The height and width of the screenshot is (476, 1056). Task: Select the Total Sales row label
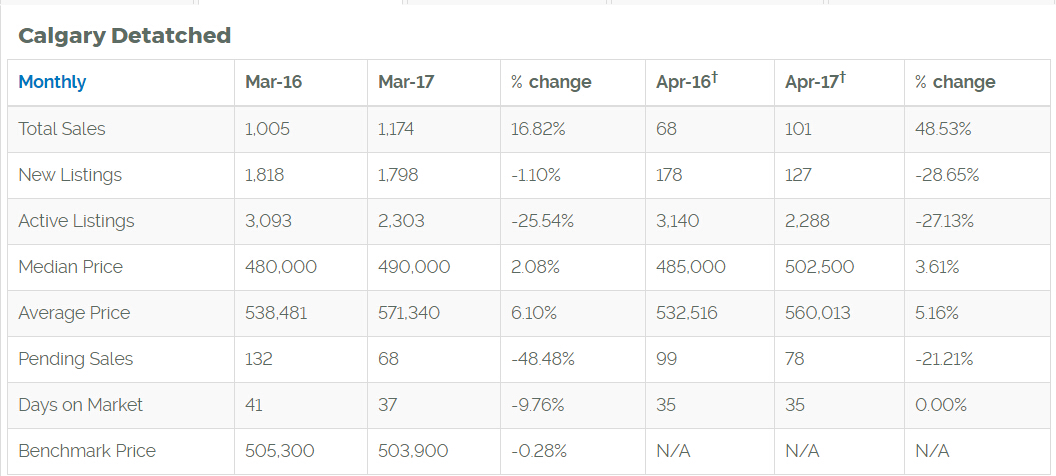[62, 129]
